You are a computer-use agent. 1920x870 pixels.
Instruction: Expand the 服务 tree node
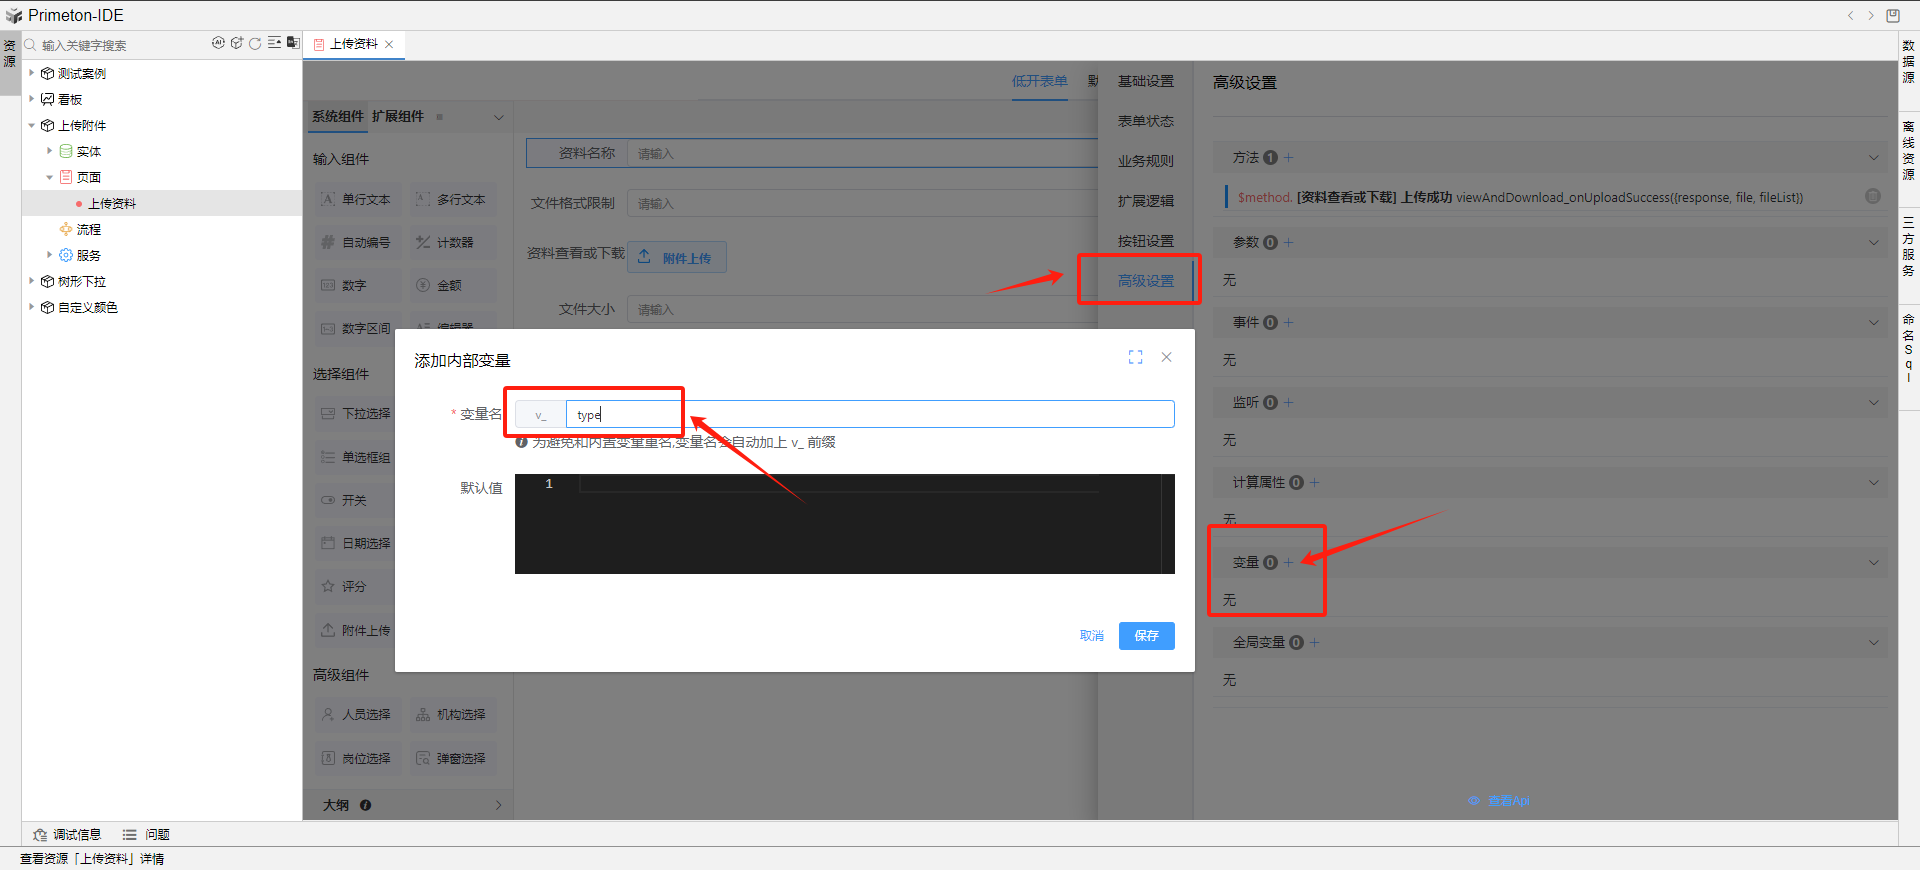[50, 255]
